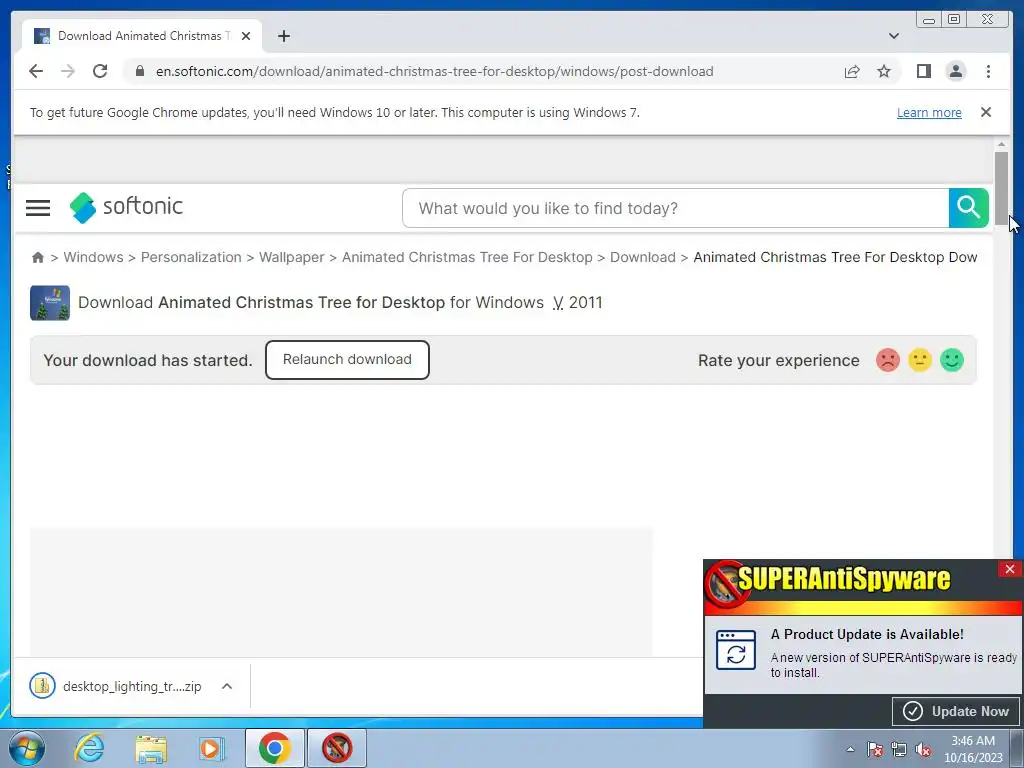Submit search with the magnifier button

pos(968,208)
